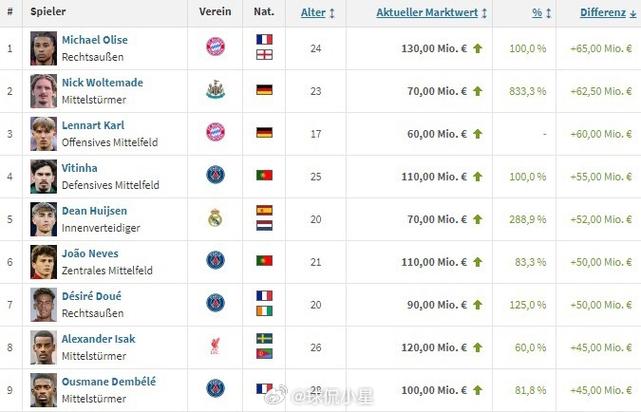Click Vitinha's player portrait thumbnail
The image size is (641, 412).
click(43, 175)
